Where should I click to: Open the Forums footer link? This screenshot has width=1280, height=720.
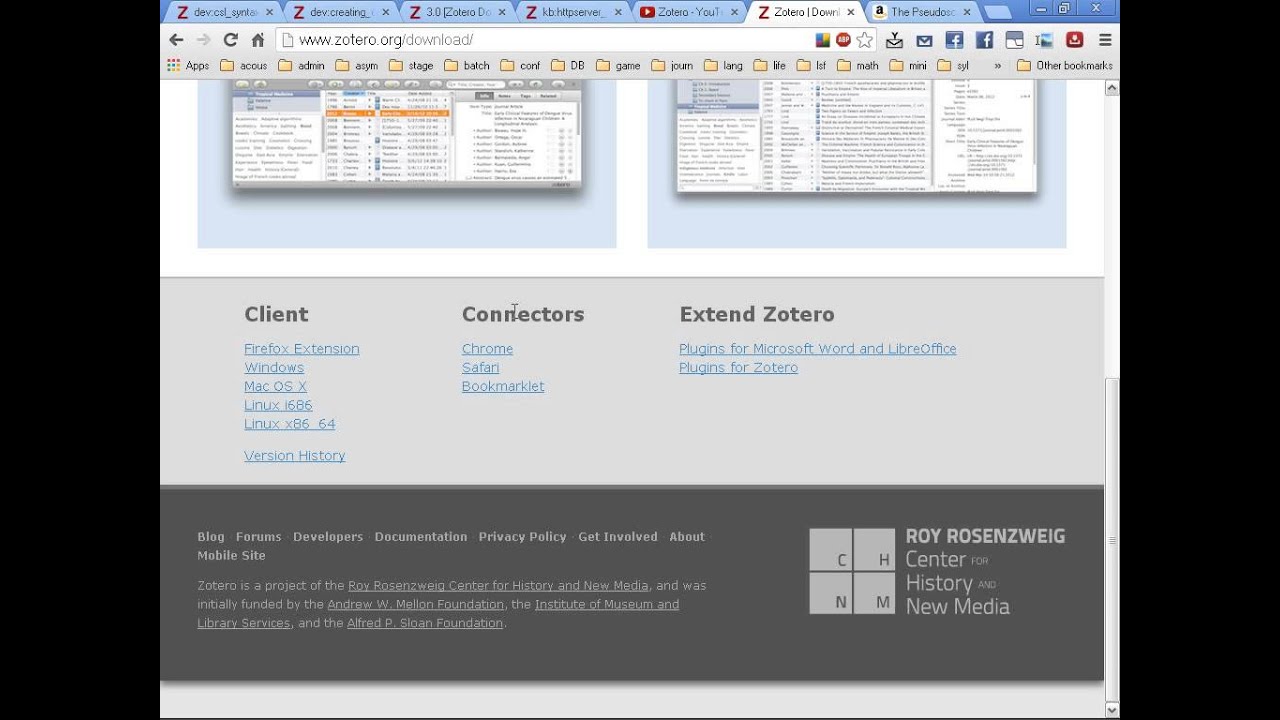[x=259, y=537]
